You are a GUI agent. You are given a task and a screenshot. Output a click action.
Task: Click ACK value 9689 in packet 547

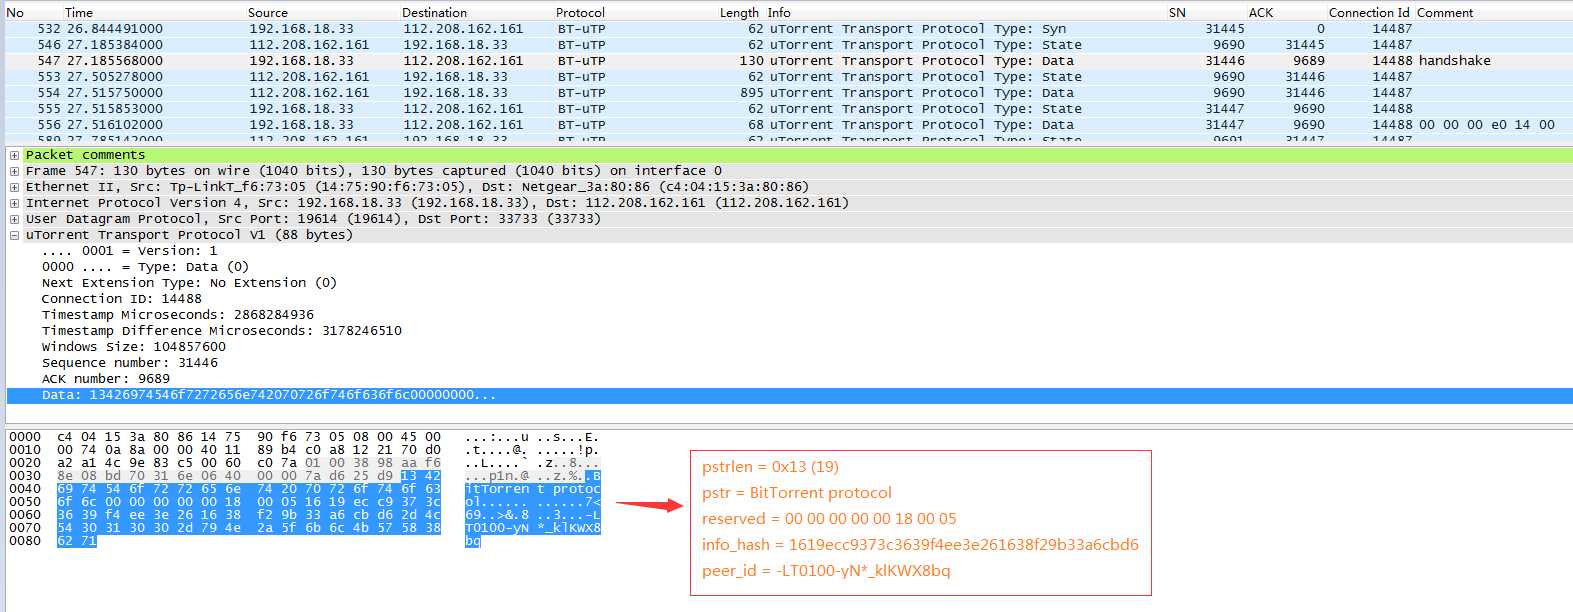click(x=1309, y=61)
